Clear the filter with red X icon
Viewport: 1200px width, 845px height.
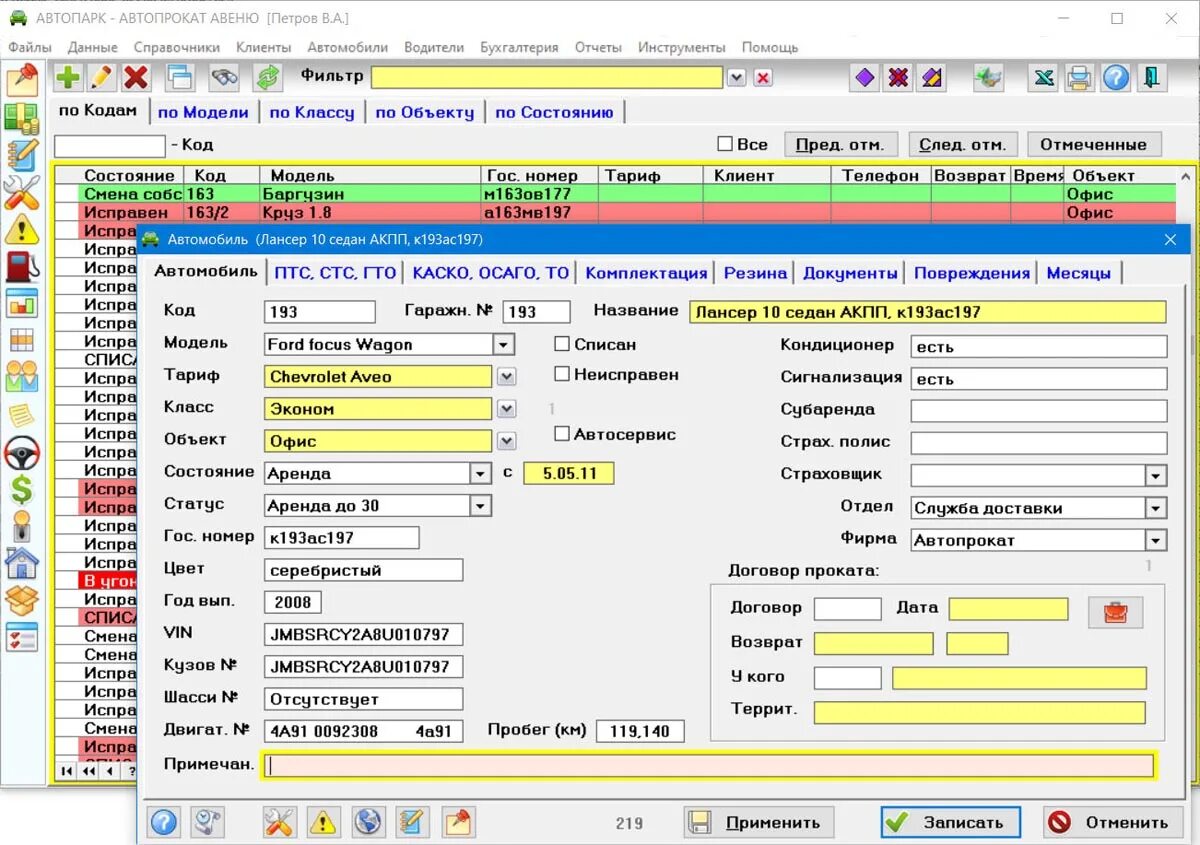(763, 78)
